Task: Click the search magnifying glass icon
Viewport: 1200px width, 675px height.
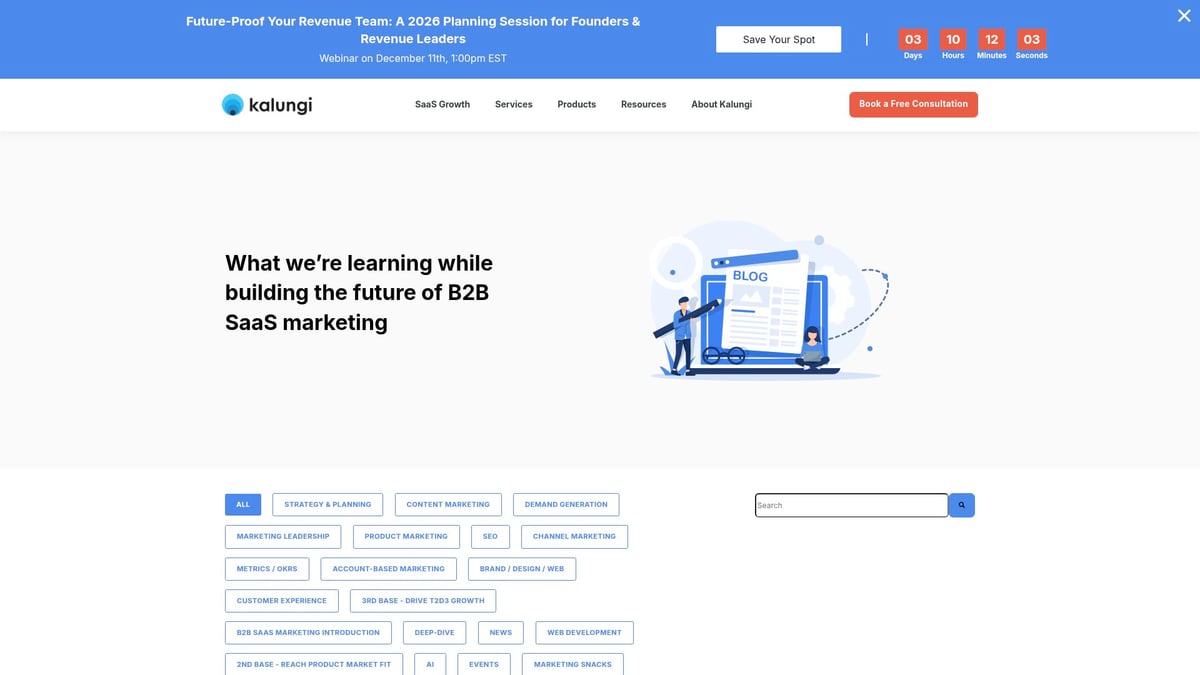Action: point(961,505)
